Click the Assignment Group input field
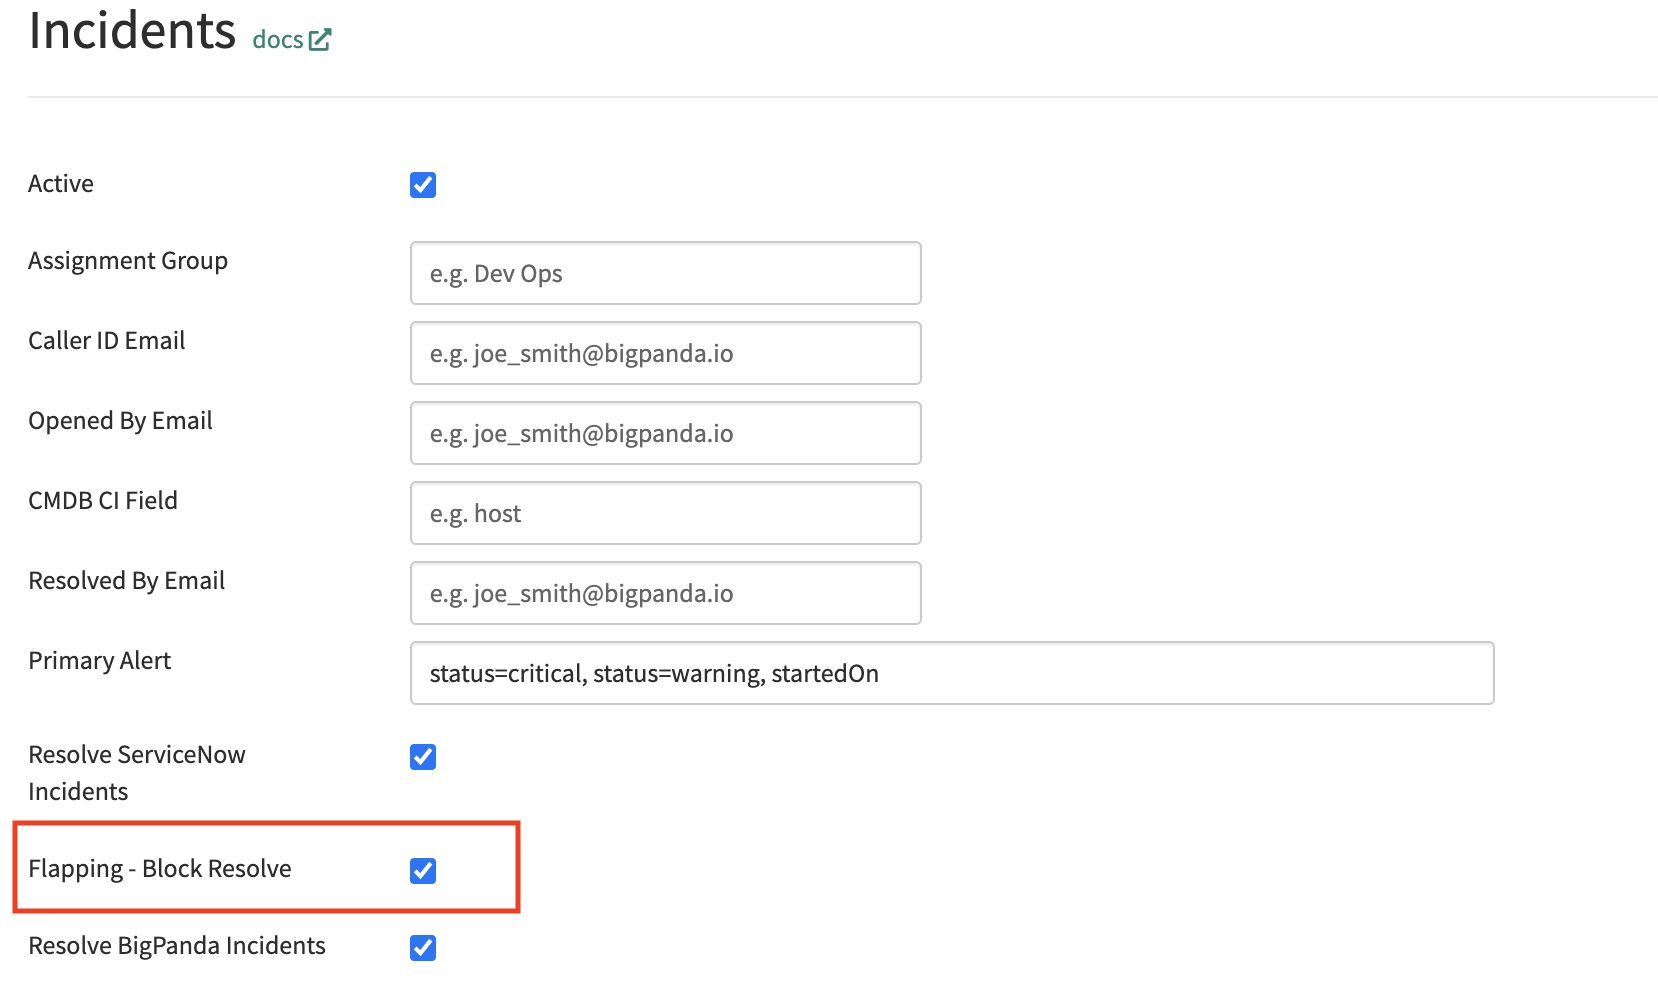The height and width of the screenshot is (982, 1658). point(665,273)
